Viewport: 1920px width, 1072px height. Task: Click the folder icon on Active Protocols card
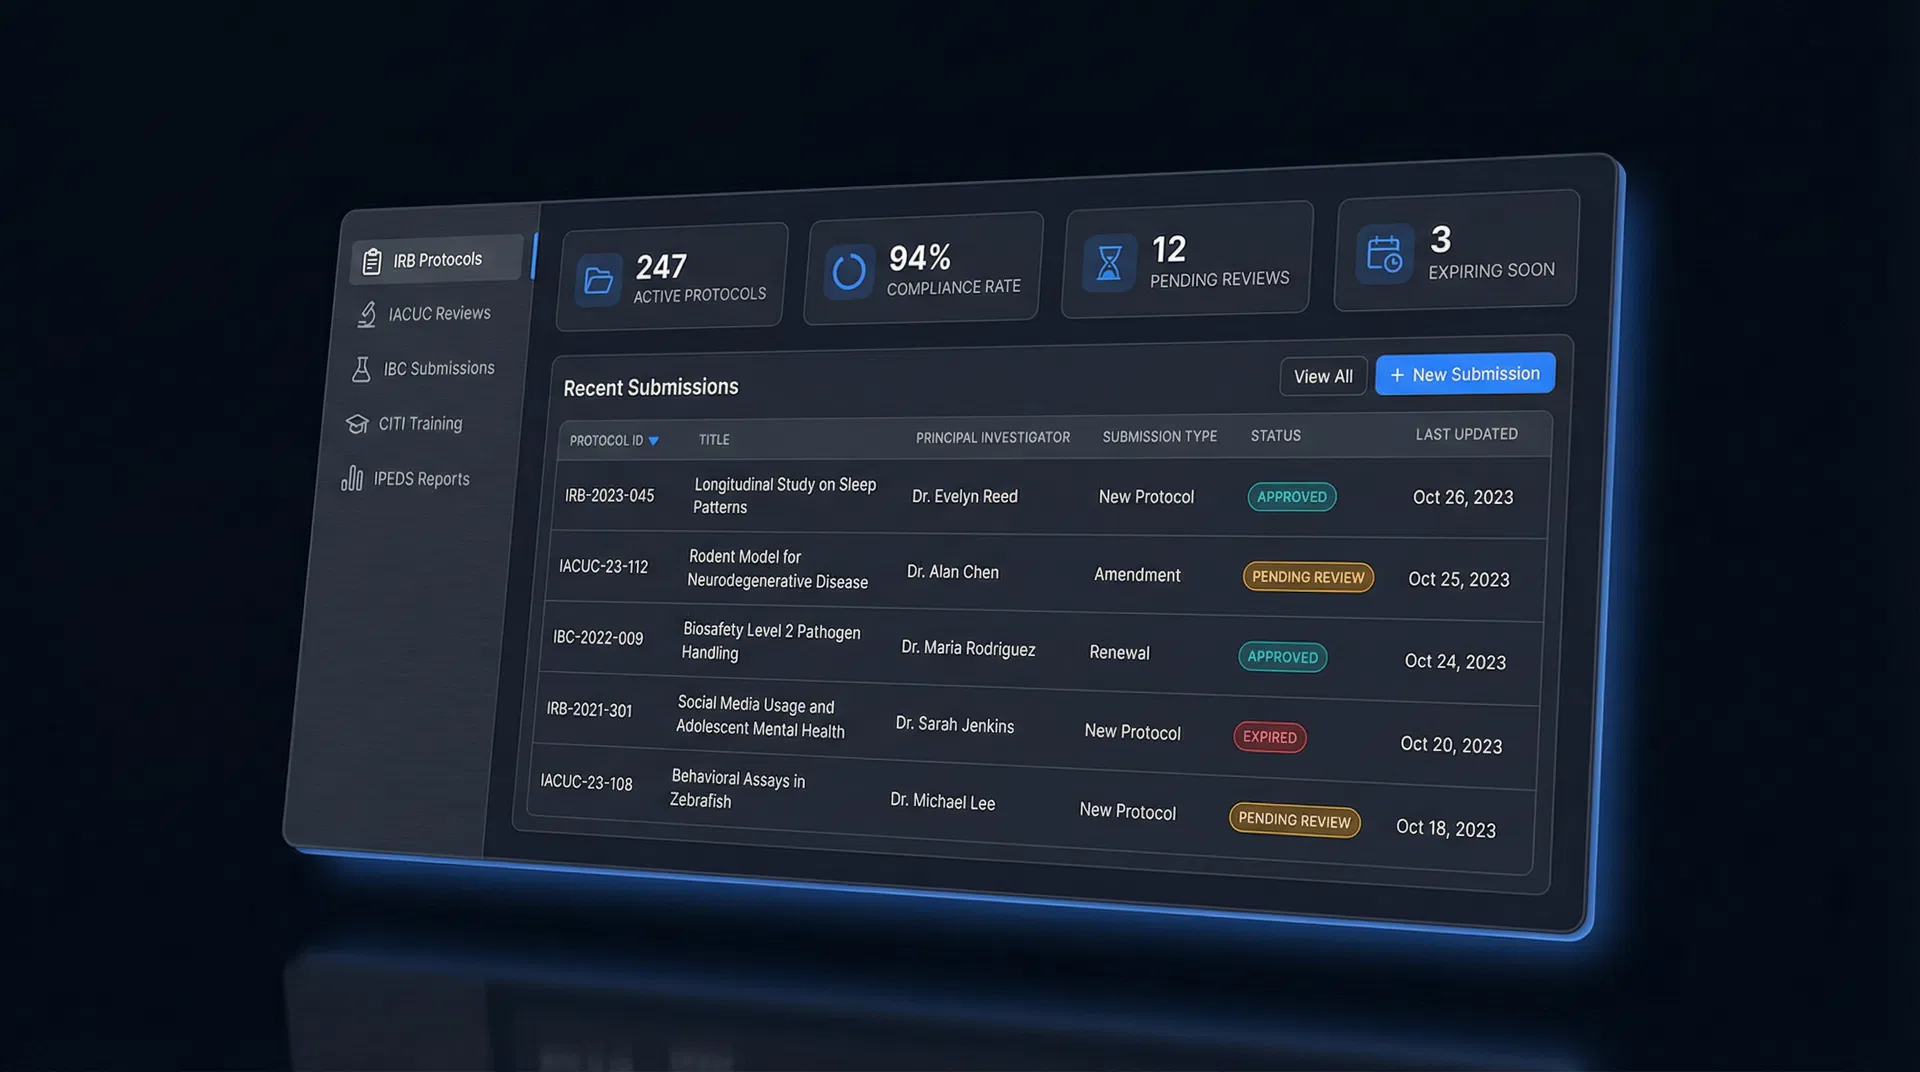click(x=597, y=281)
